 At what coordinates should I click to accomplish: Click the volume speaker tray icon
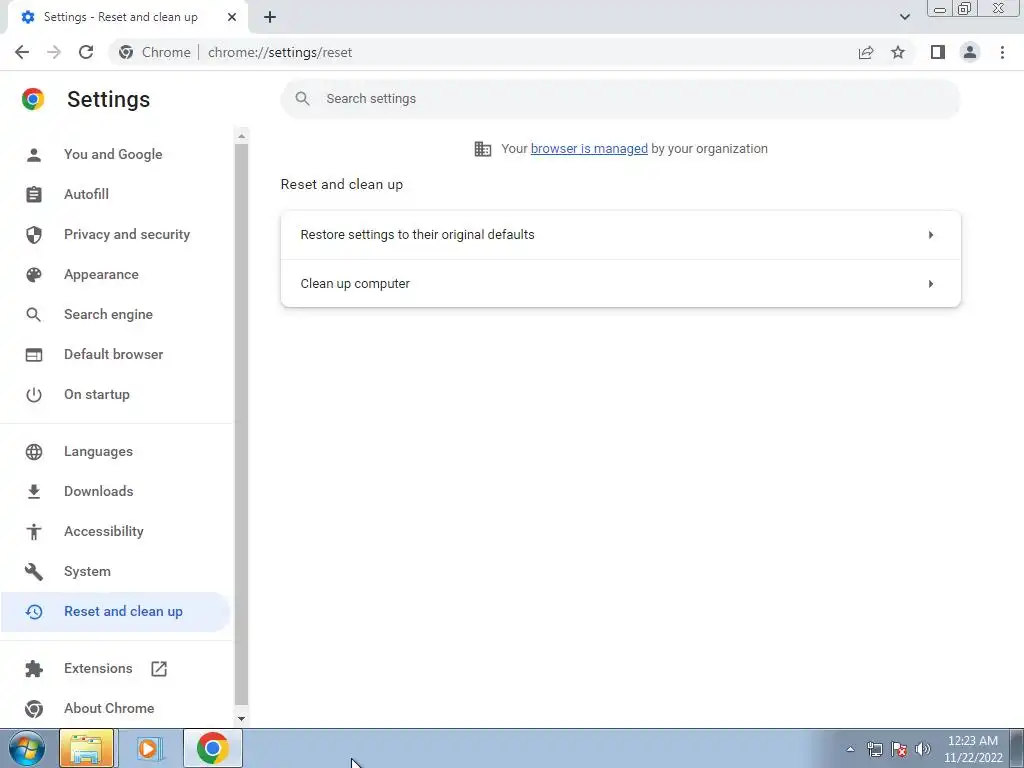point(923,749)
